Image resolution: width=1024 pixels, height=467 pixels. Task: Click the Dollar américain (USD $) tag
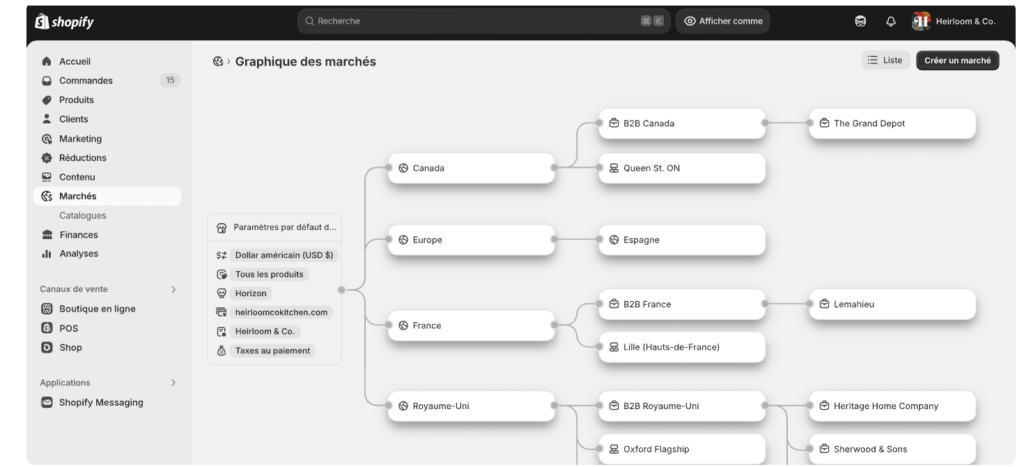(x=284, y=255)
